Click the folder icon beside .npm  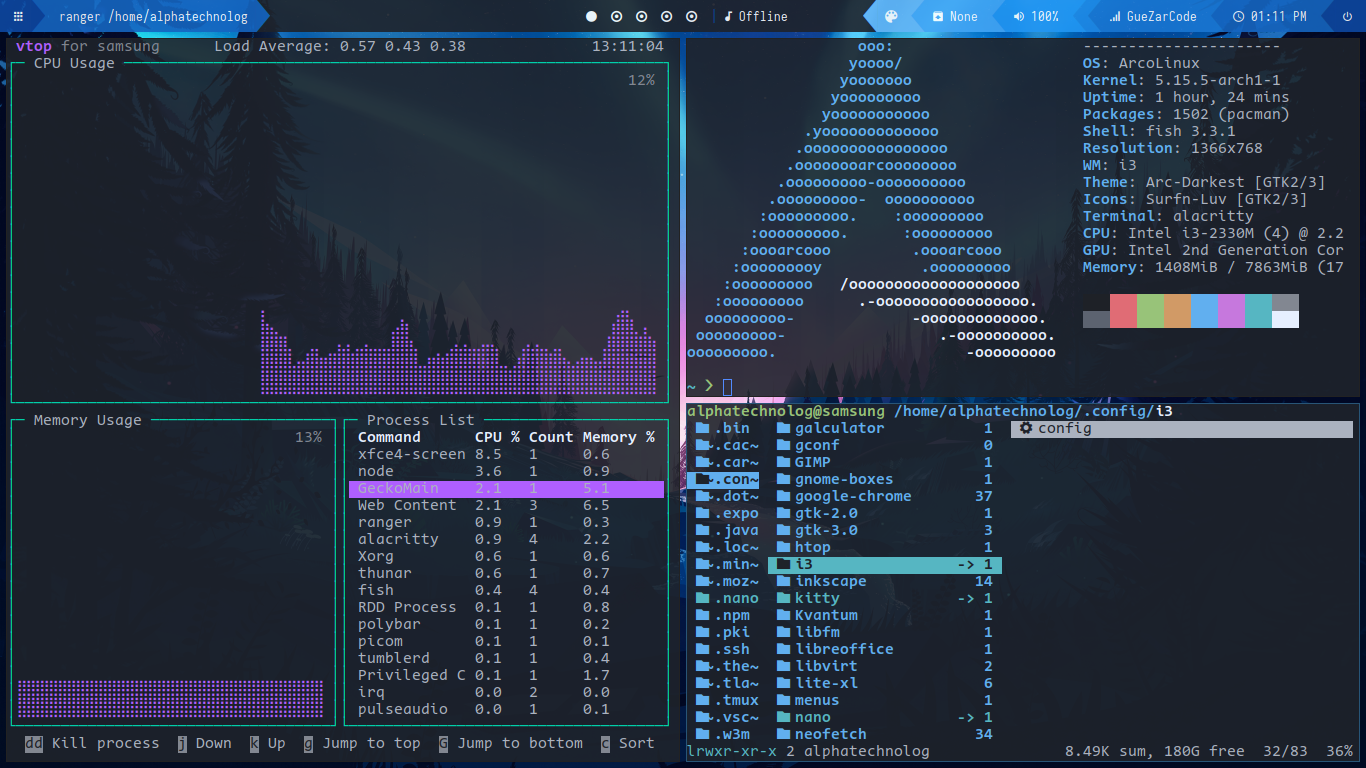coord(703,615)
